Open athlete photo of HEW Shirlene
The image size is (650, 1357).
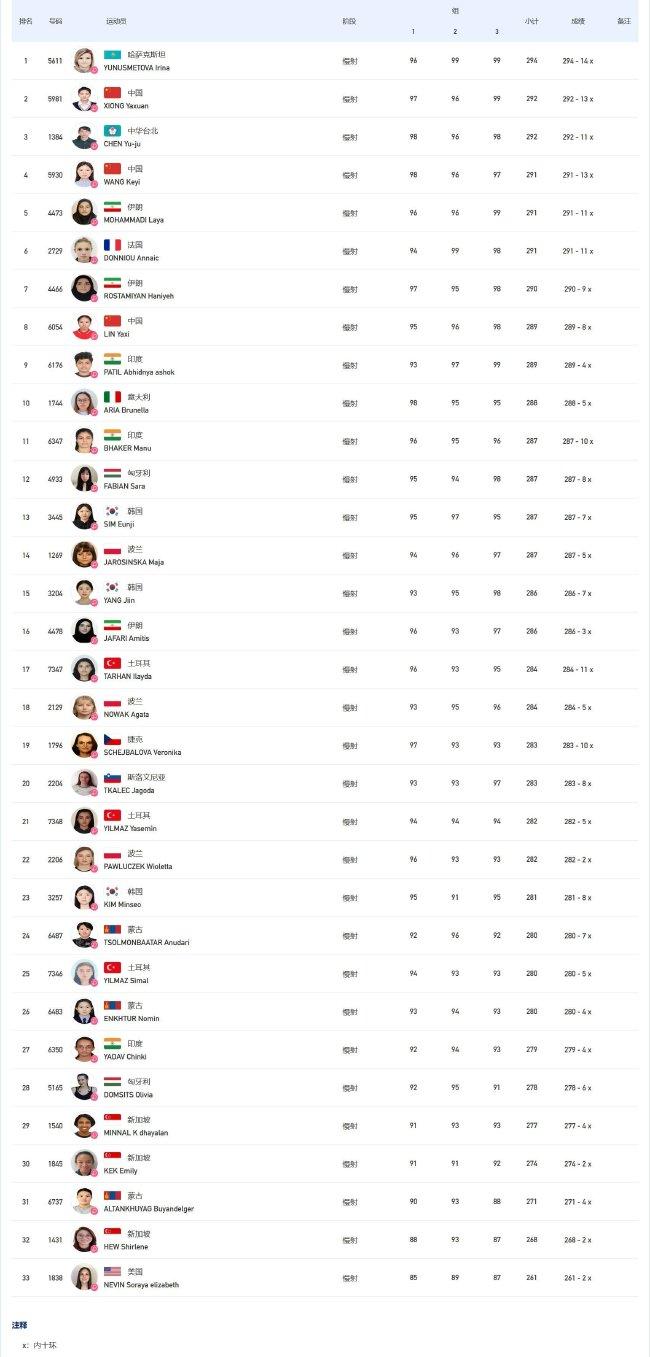(x=84, y=1238)
